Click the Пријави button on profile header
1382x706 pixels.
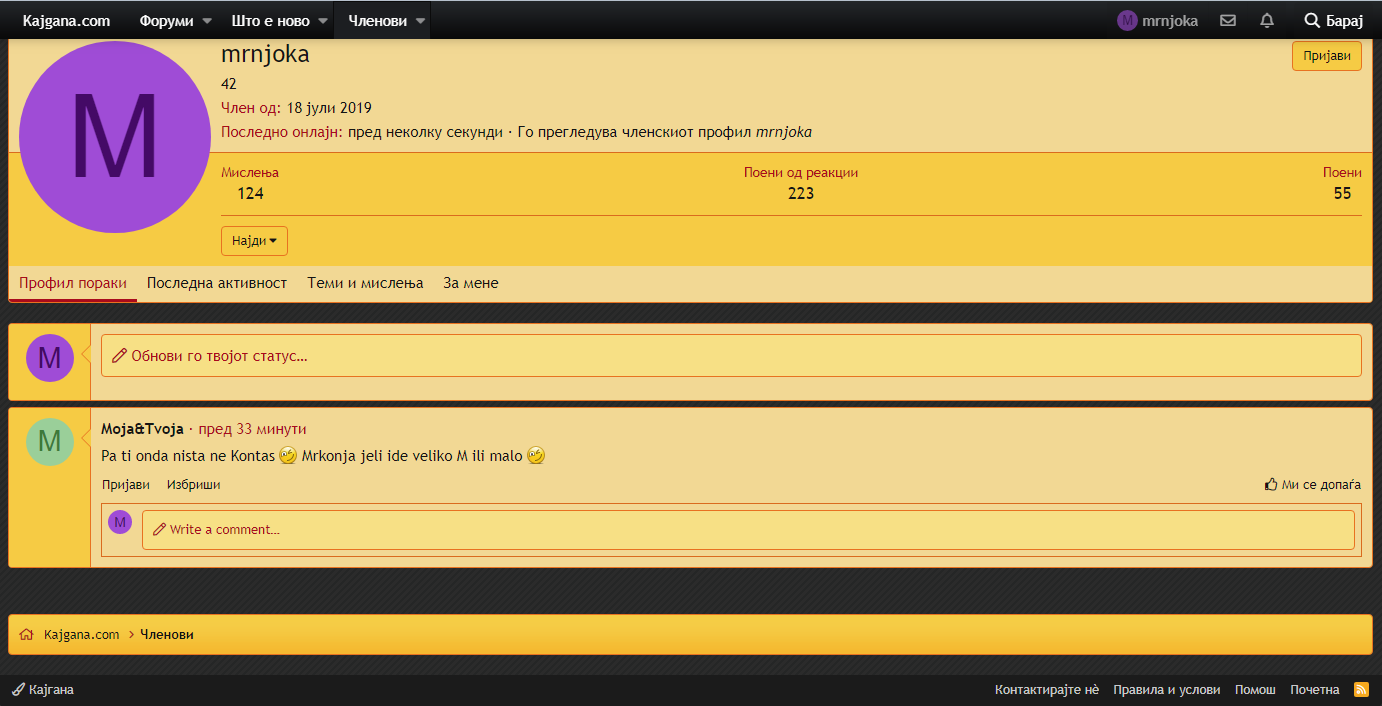tap(1326, 56)
